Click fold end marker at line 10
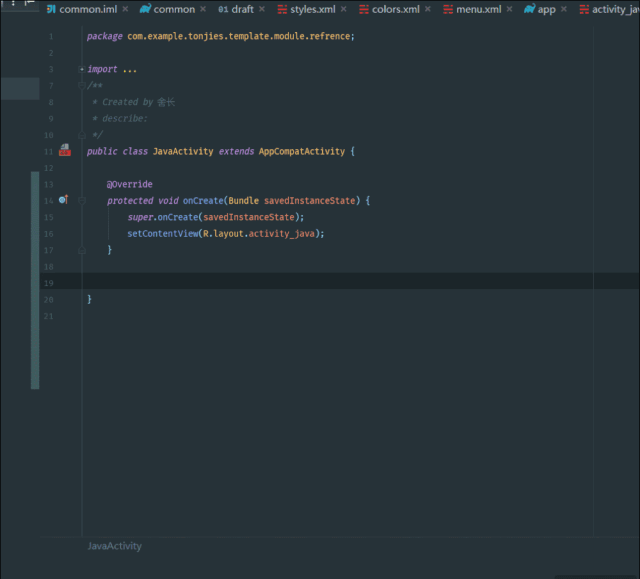The height and width of the screenshot is (579, 640). pyautogui.click(x=82, y=135)
